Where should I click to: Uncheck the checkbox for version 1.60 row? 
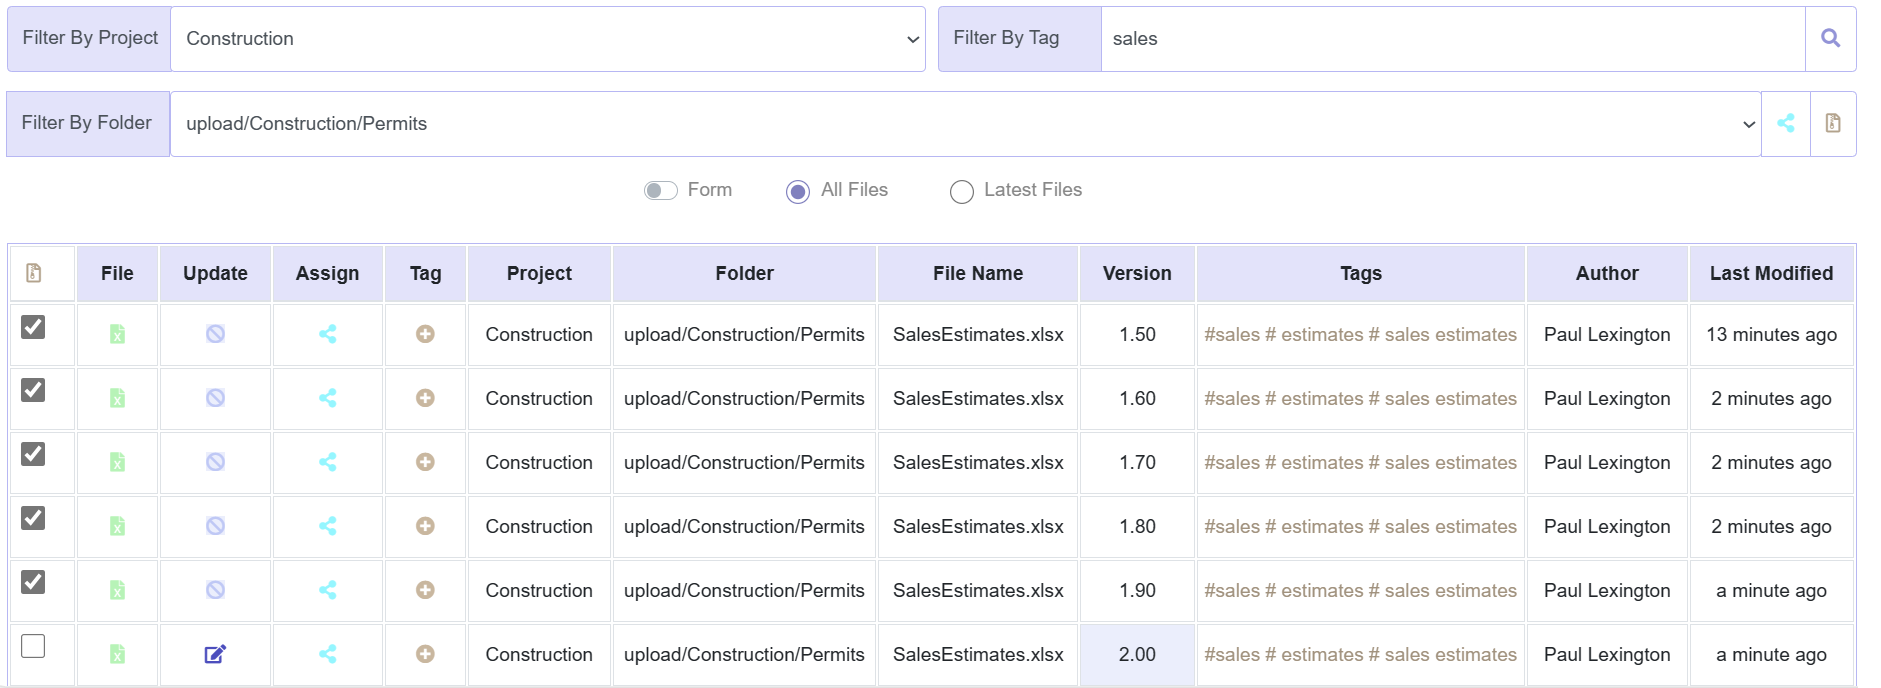click(33, 390)
